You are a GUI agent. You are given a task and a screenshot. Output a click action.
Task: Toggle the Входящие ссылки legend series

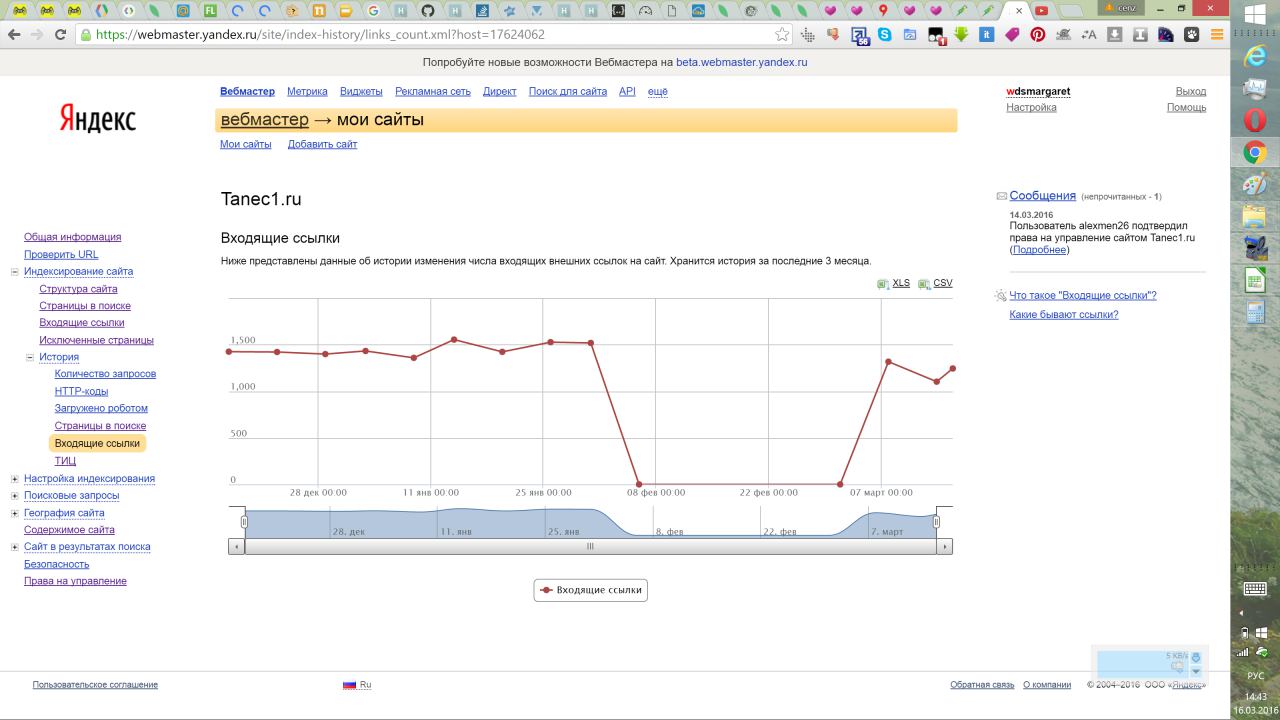tap(591, 590)
